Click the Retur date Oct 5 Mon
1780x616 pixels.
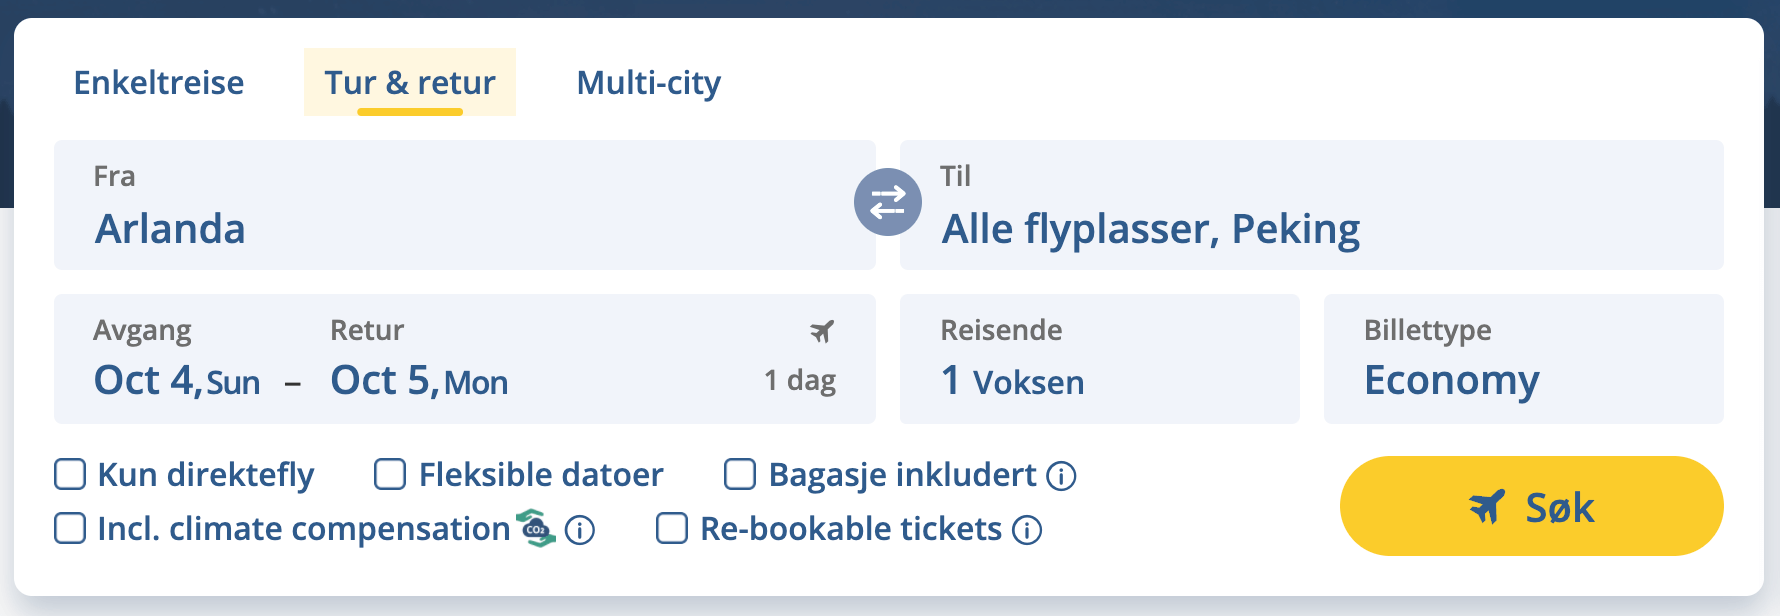coord(420,381)
